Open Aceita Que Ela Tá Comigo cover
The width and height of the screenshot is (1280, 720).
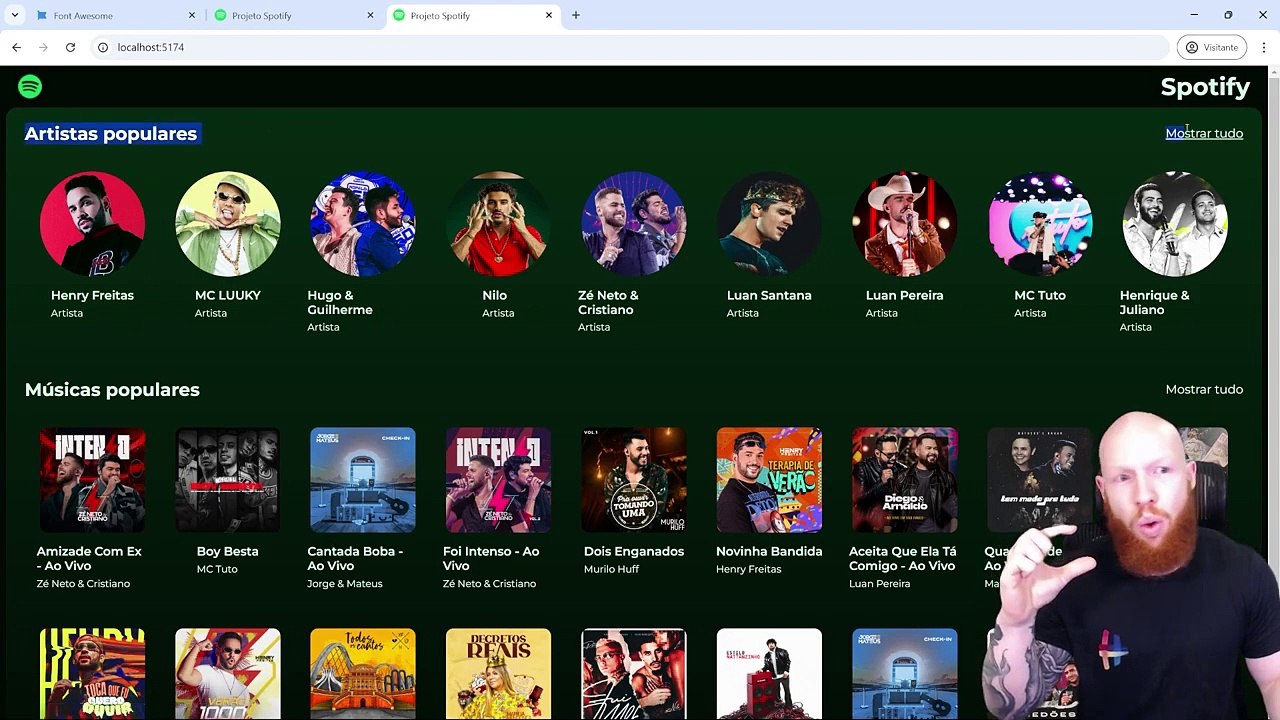click(905, 480)
